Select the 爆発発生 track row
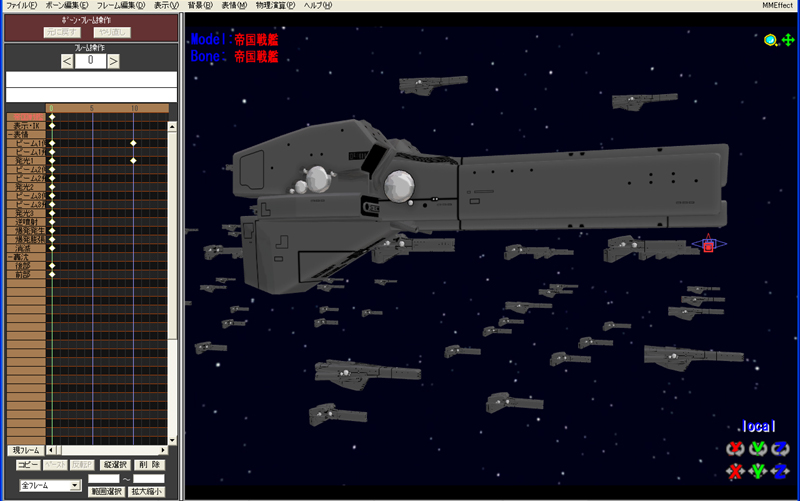 (26, 231)
